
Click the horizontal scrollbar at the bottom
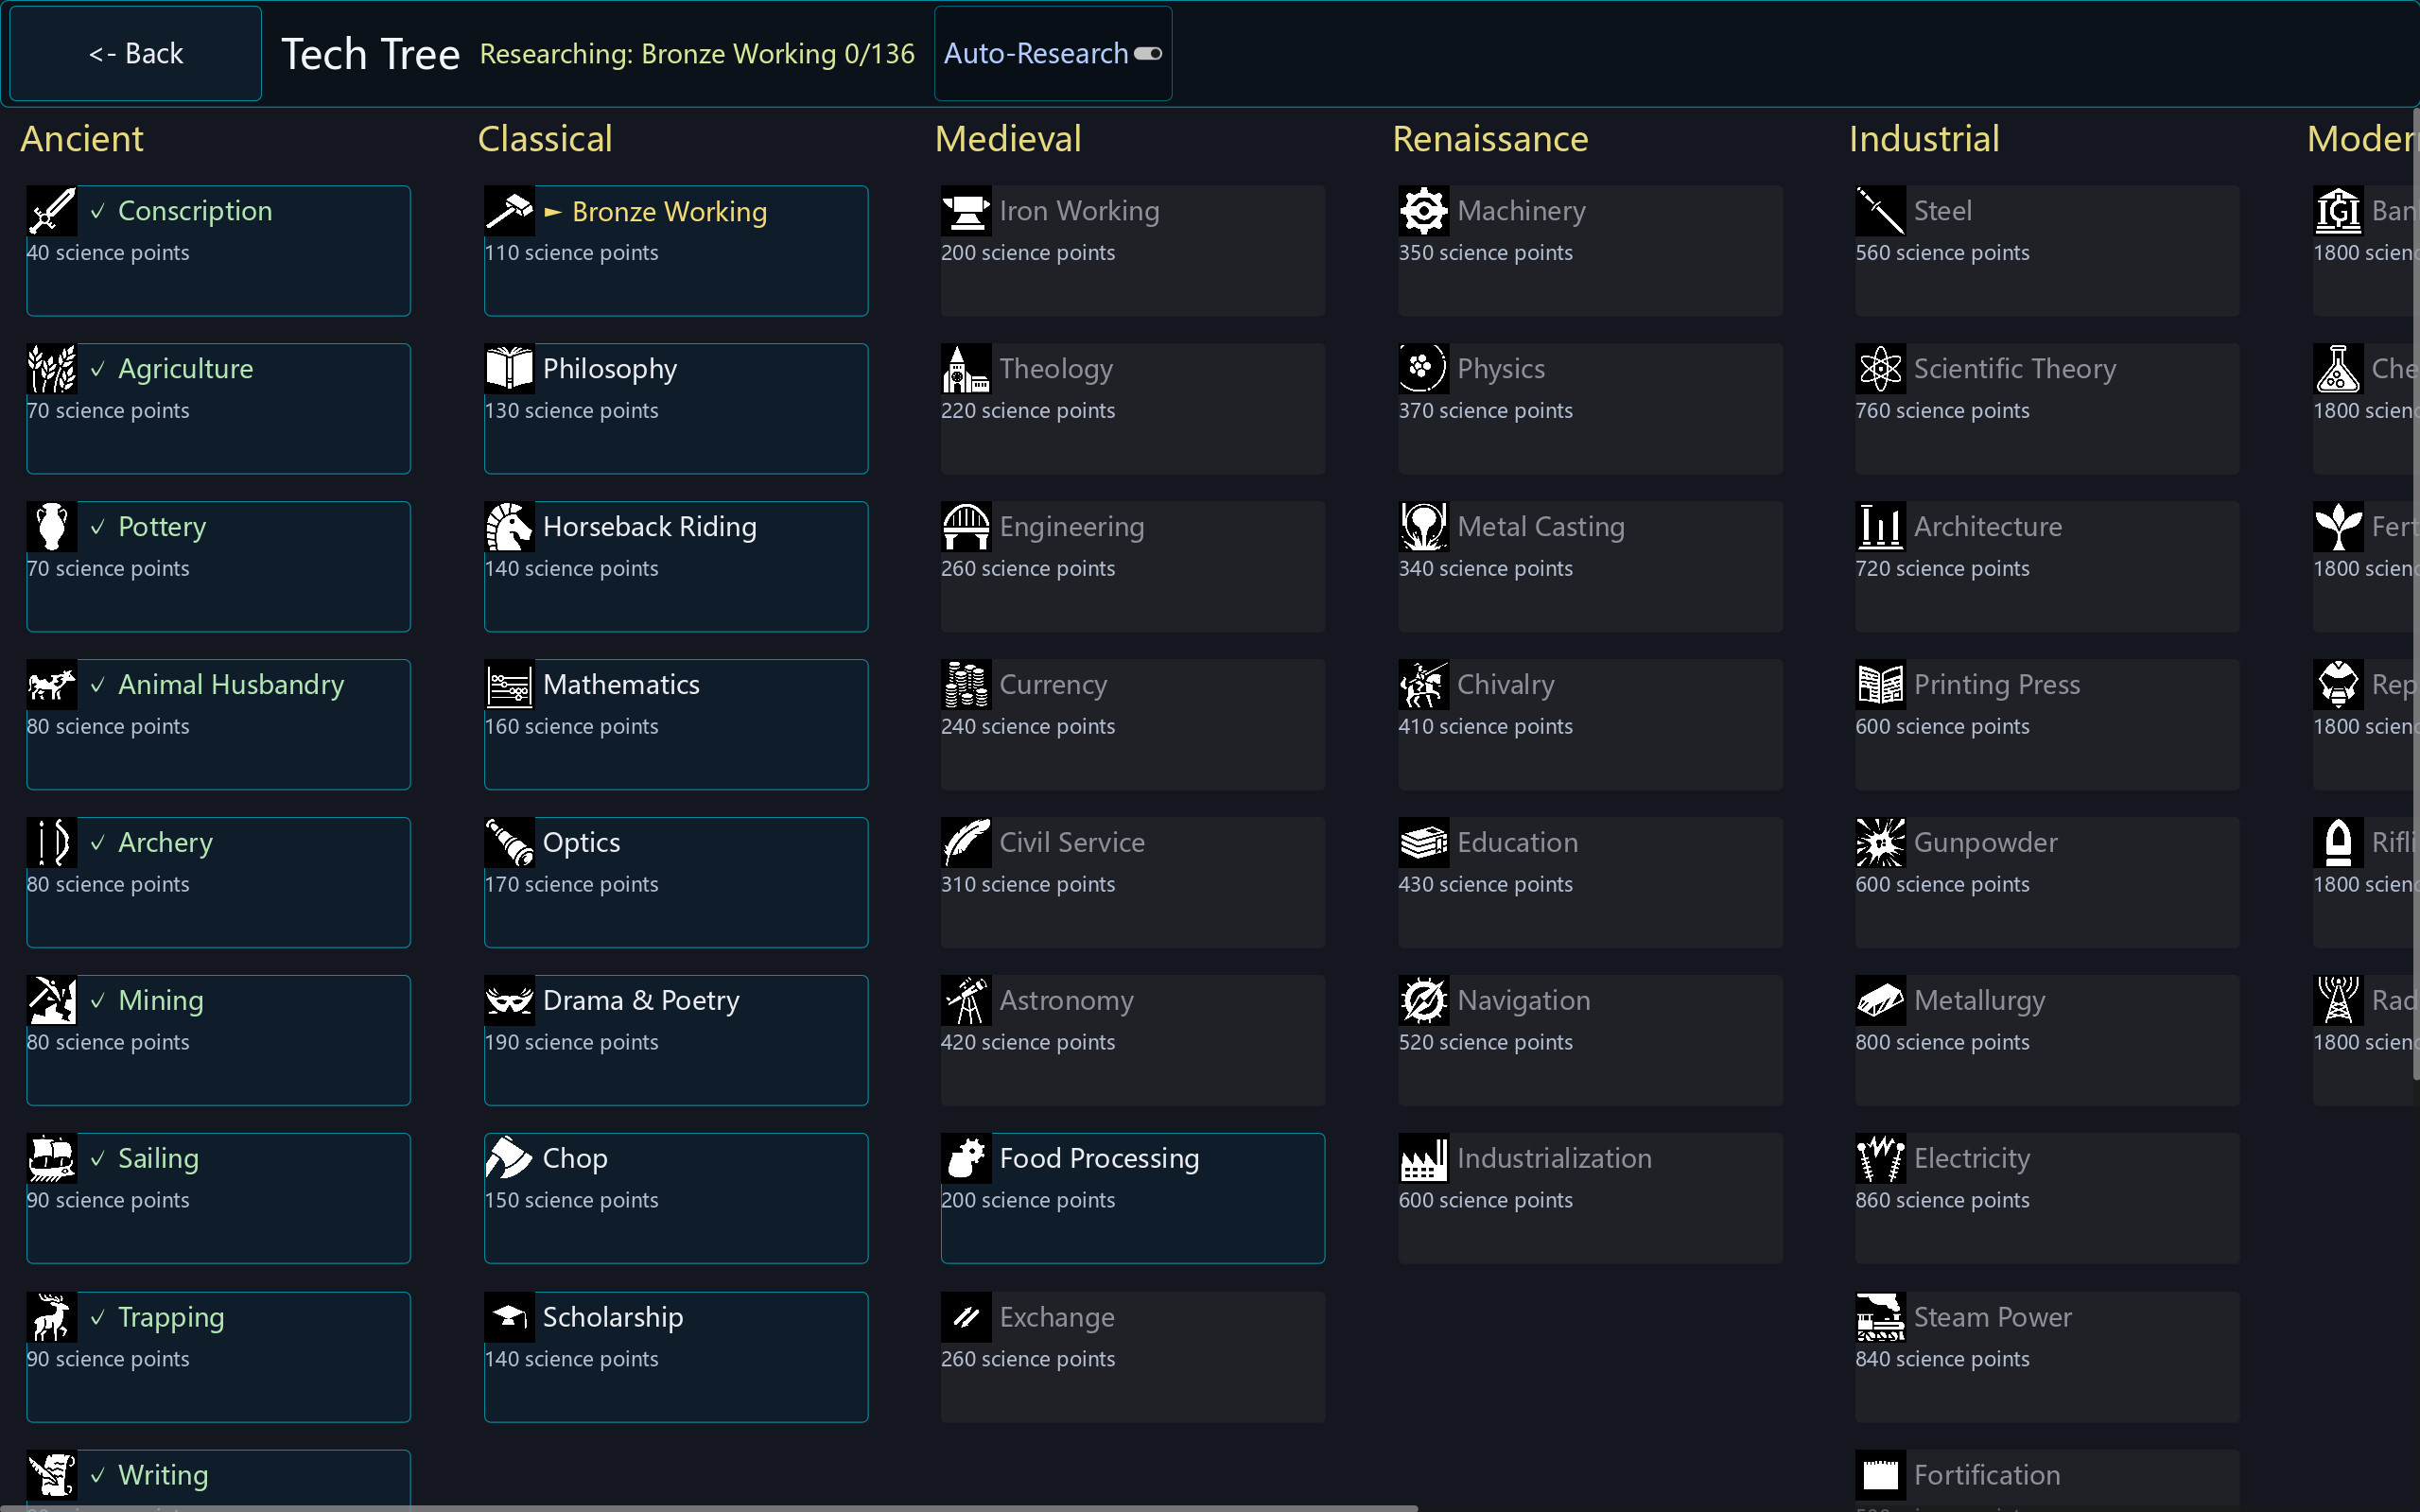(x=709, y=1508)
